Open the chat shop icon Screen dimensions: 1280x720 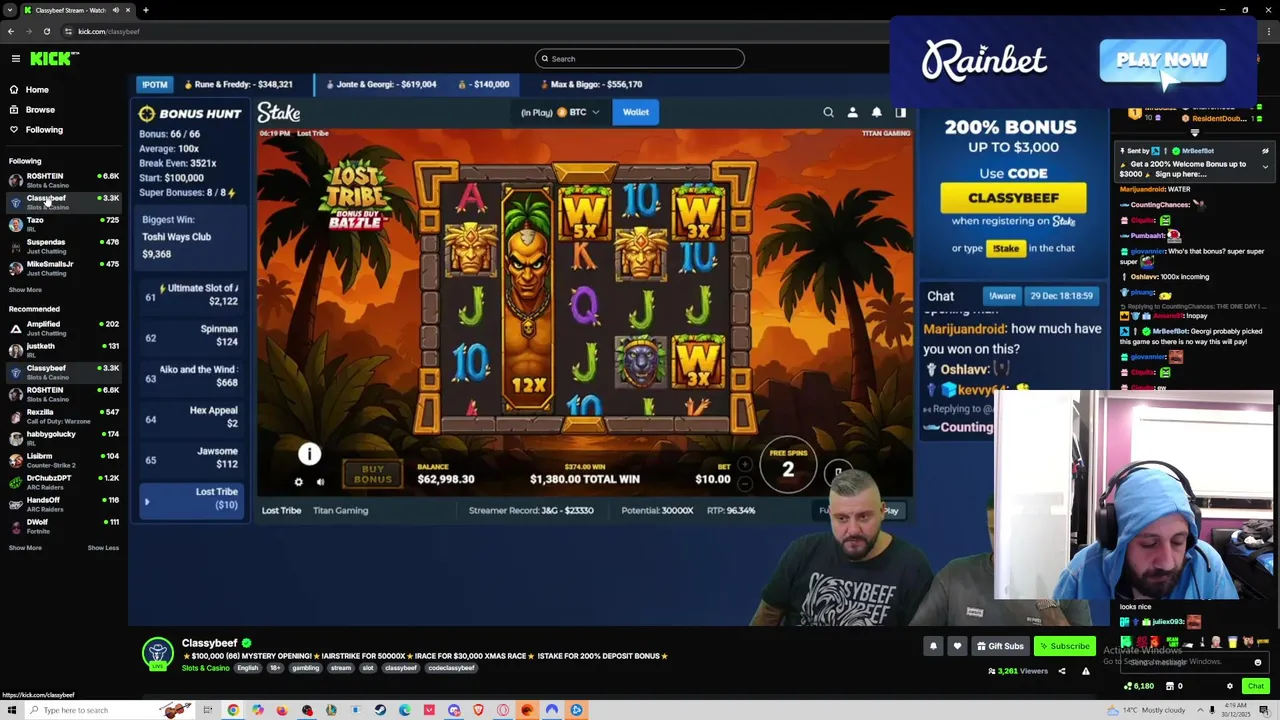(x=1171, y=686)
